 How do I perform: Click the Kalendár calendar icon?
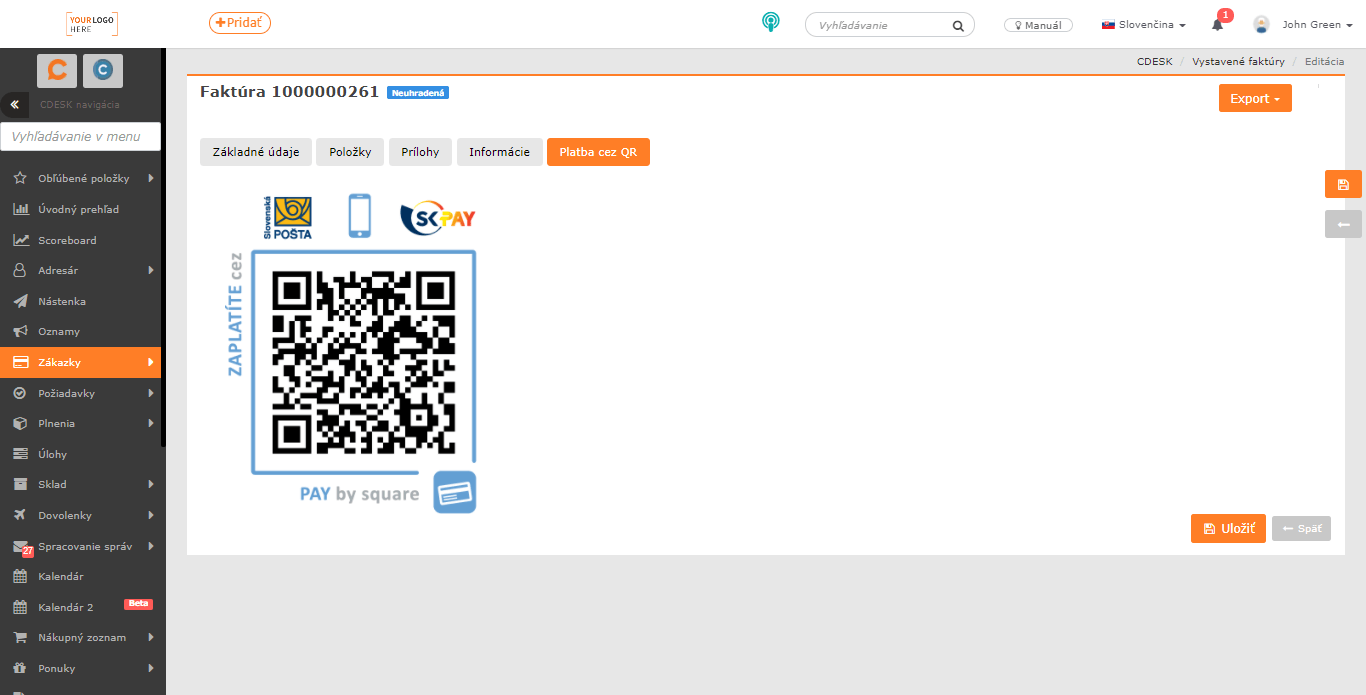coord(20,576)
